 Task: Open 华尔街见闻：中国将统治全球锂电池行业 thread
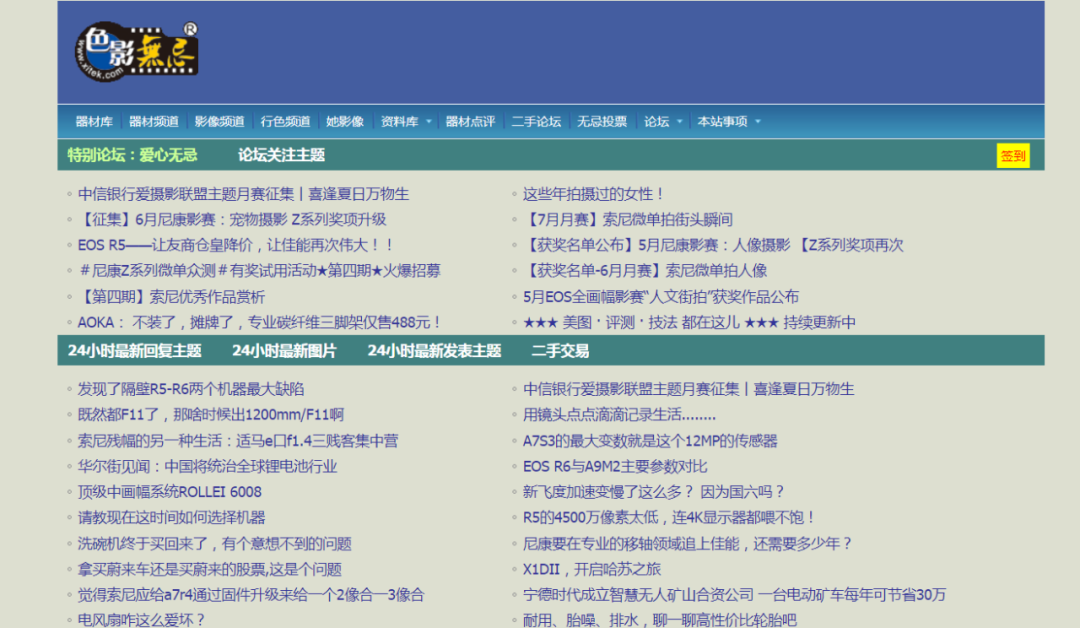coord(207,466)
